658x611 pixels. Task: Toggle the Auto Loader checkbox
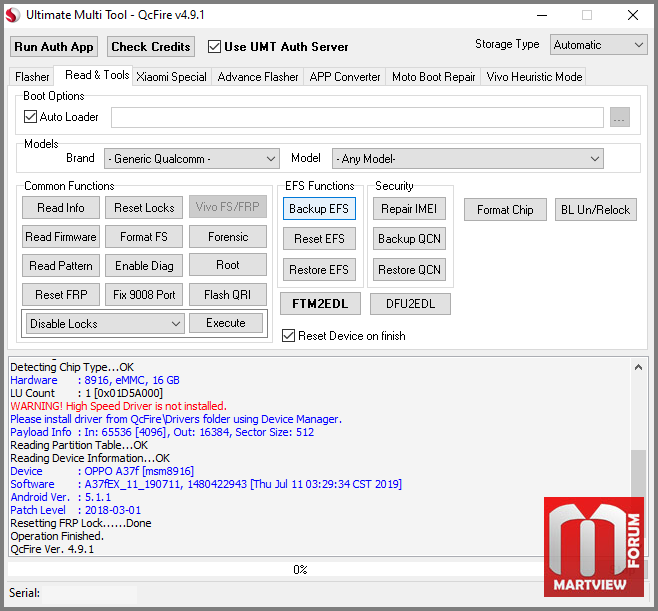tap(31, 117)
